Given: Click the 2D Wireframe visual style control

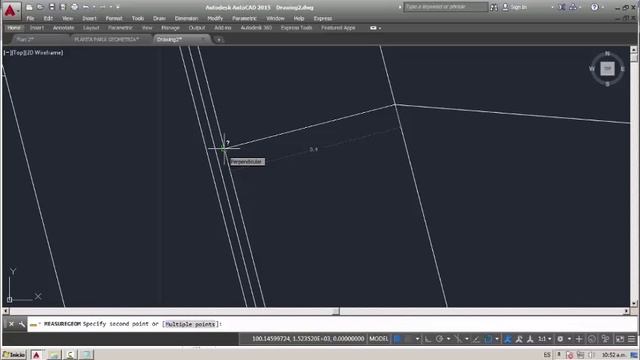Looking at the screenshot, I should click(x=44, y=53).
